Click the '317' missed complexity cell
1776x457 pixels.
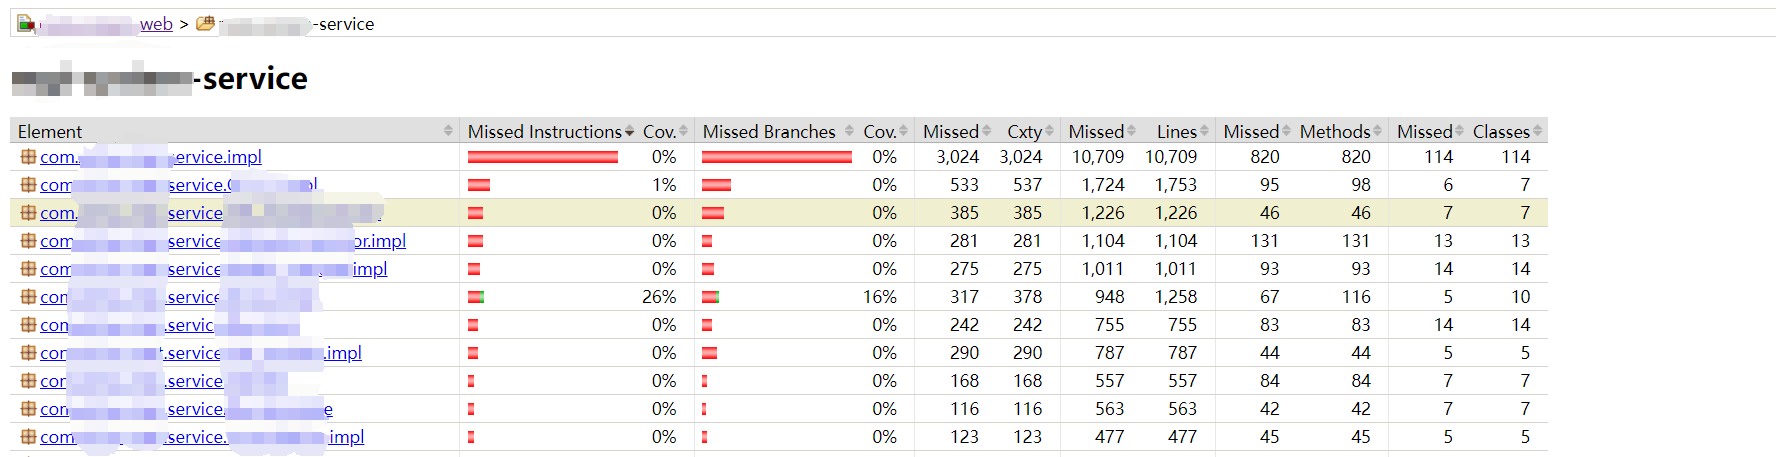(964, 297)
